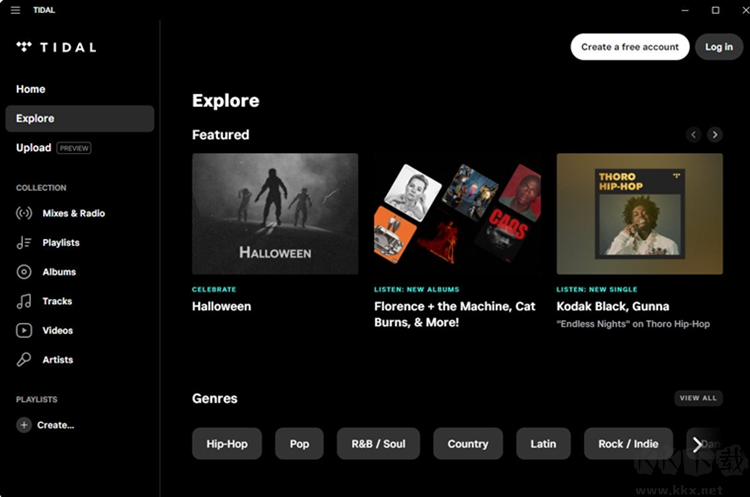This screenshot has width=750, height=497.
Task: Click the PREVIEW badge next to Upload
Action: point(74,148)
